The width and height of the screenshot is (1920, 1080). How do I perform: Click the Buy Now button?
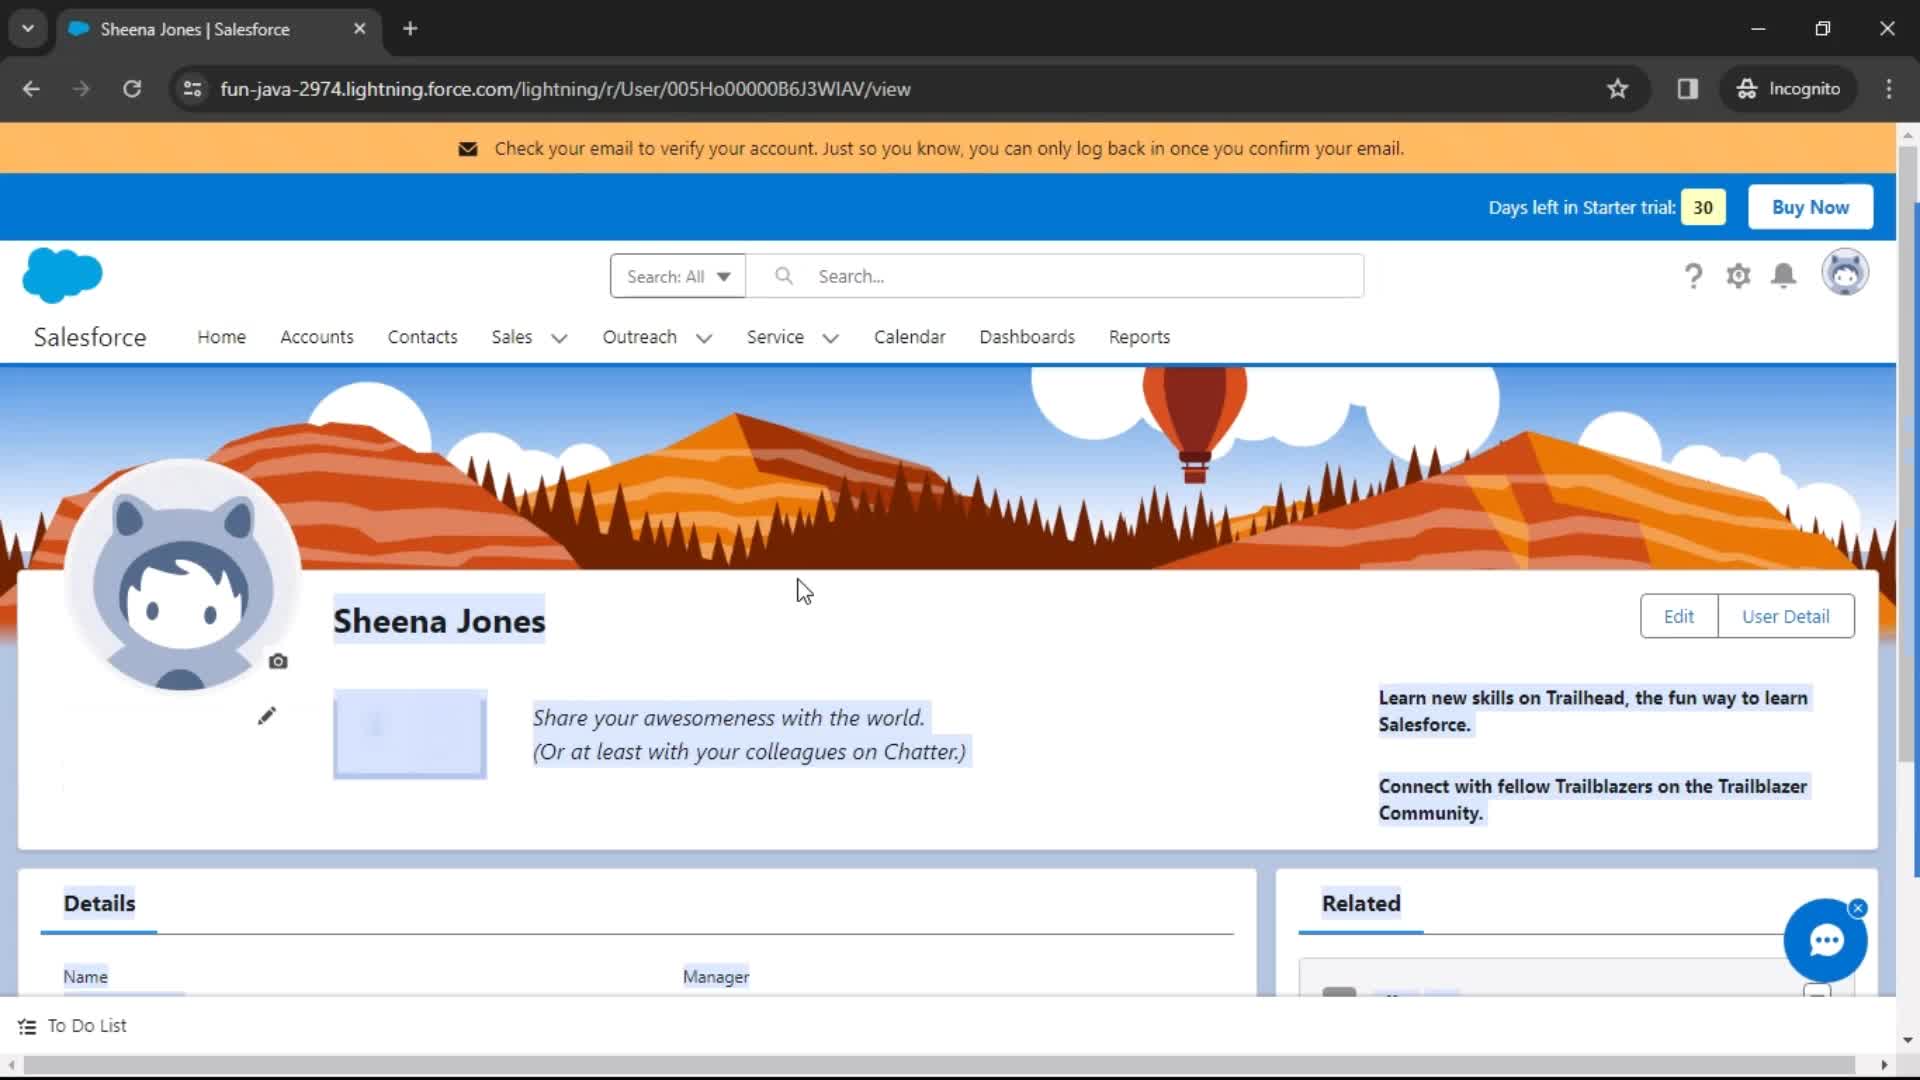click(1810, 207)
